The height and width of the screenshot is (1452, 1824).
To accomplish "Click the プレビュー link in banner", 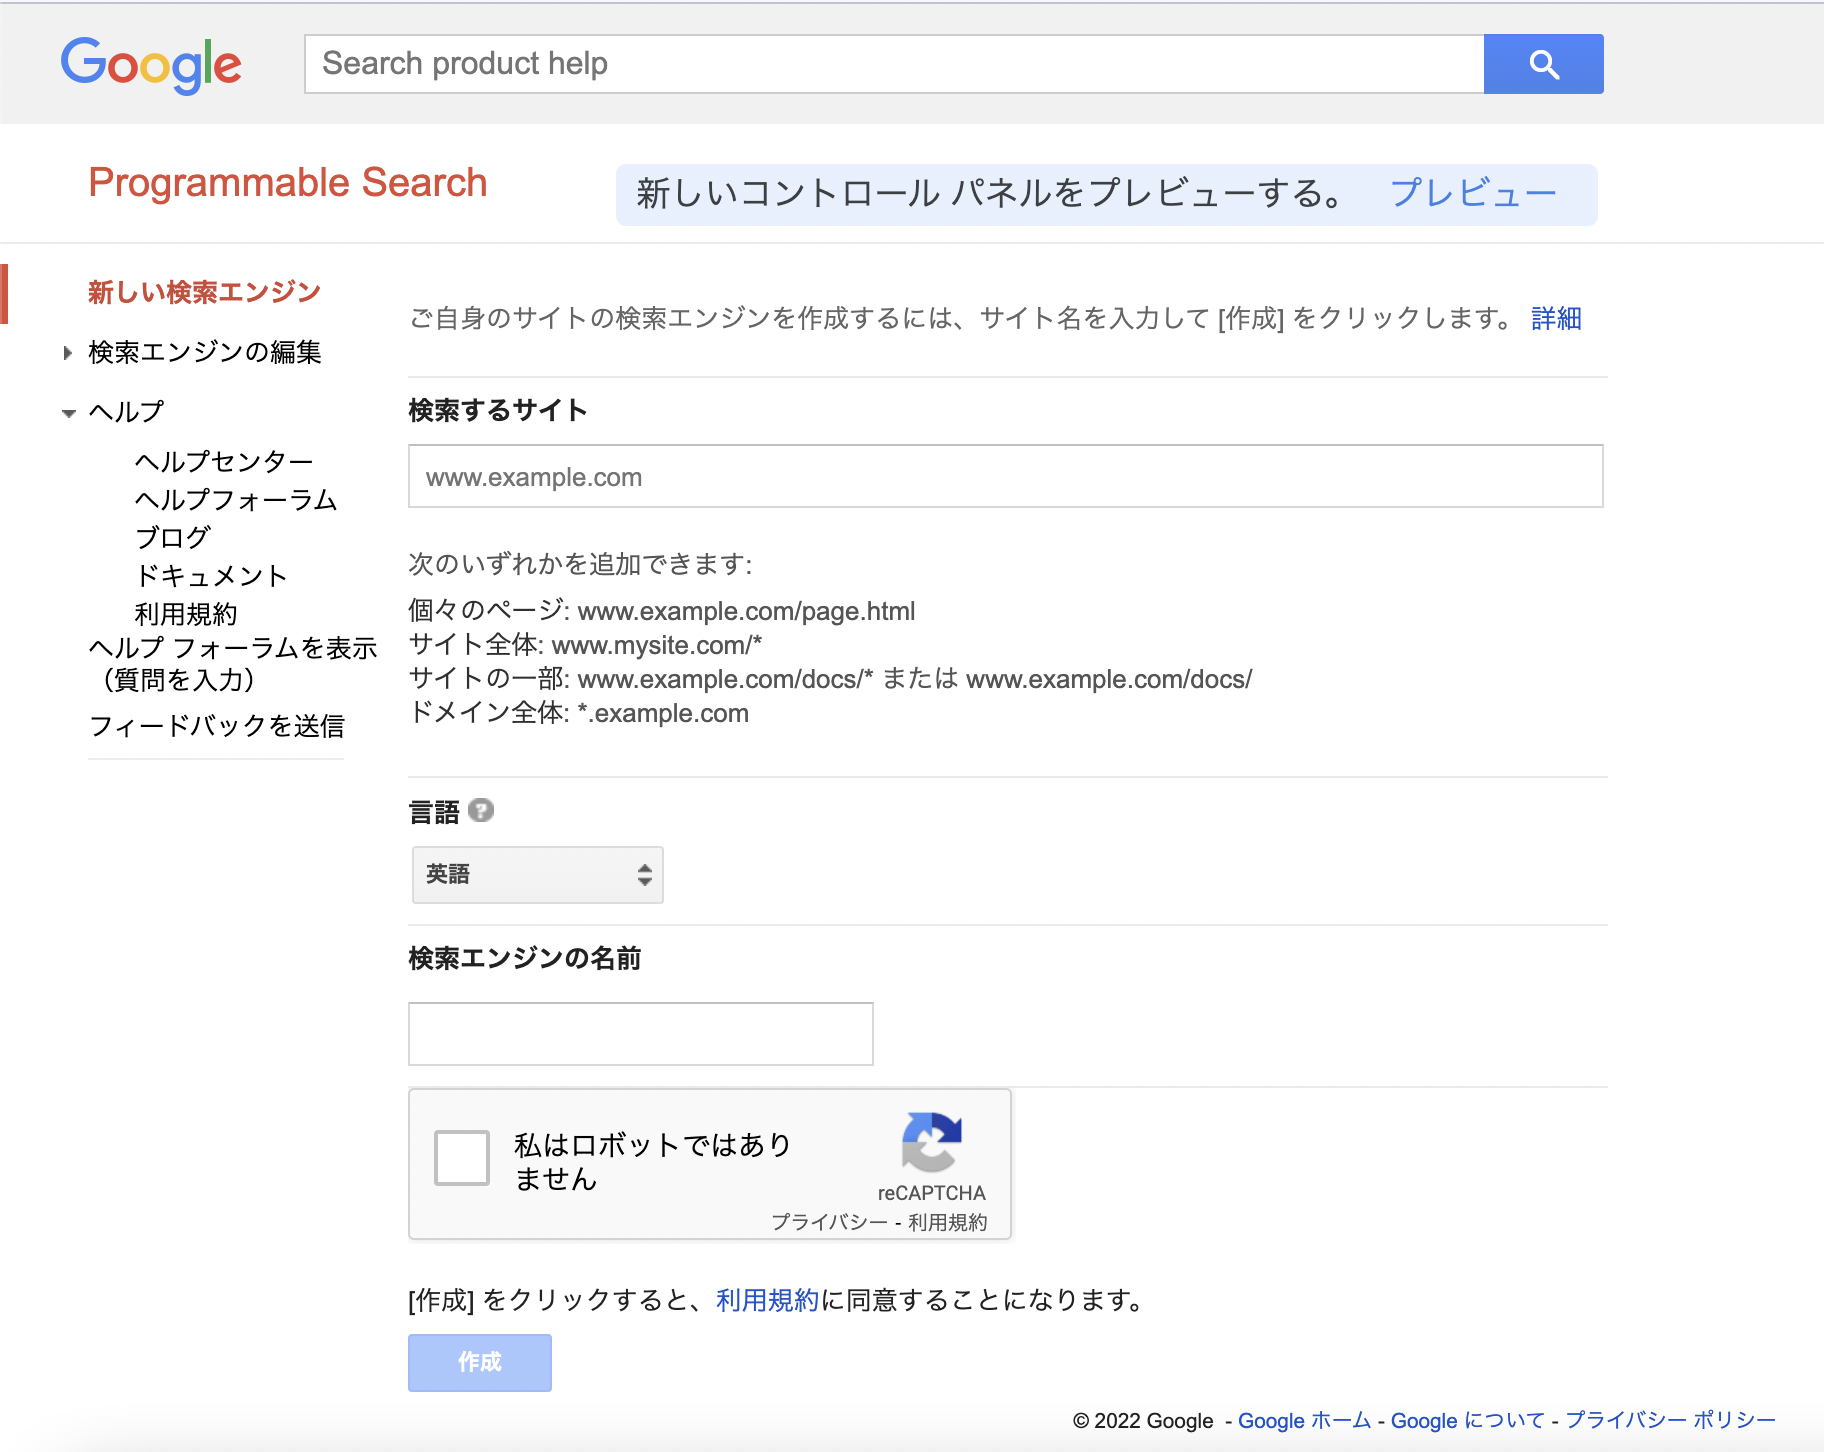I will (x=1473, y=193).
